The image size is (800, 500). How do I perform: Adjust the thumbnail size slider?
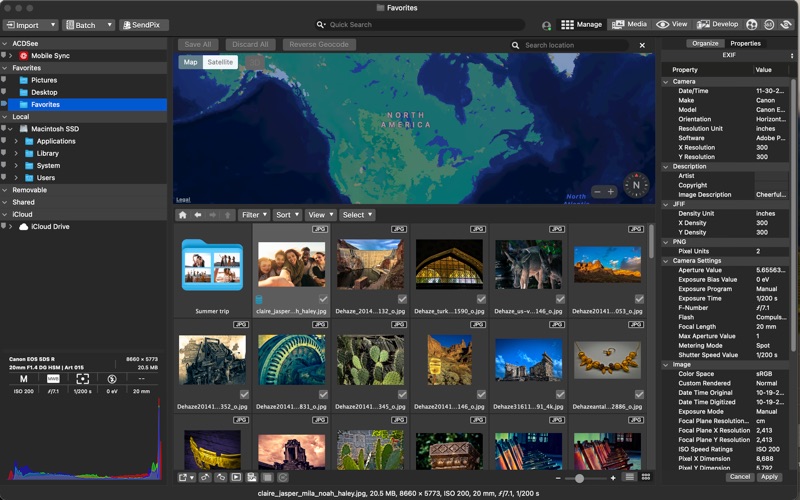pos(580,478)
